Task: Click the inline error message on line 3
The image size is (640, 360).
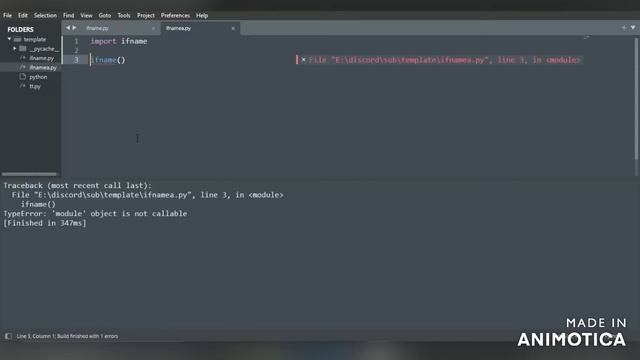Action: [x=444, y=60]
